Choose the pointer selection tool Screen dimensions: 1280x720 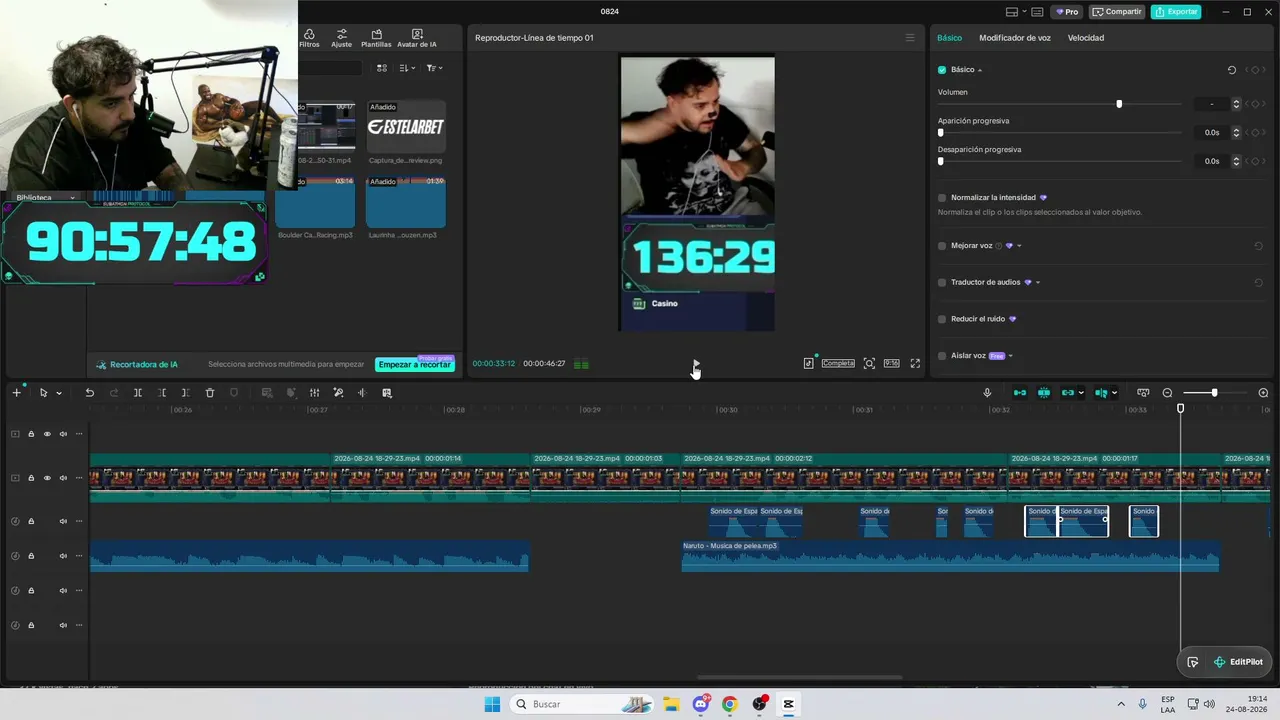(43, 393)
